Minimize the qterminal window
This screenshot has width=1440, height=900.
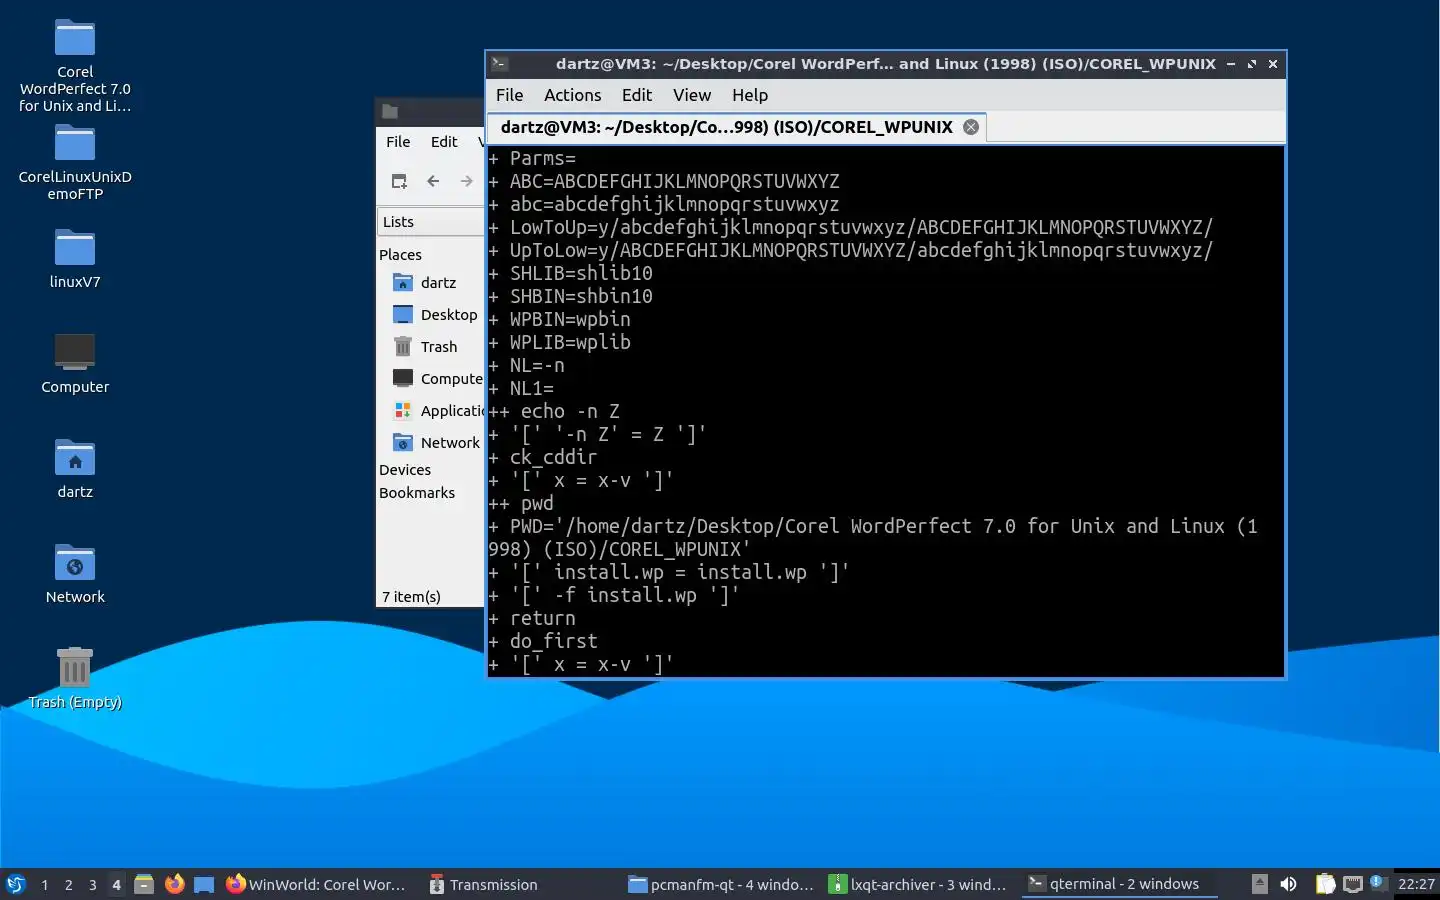1231,64
